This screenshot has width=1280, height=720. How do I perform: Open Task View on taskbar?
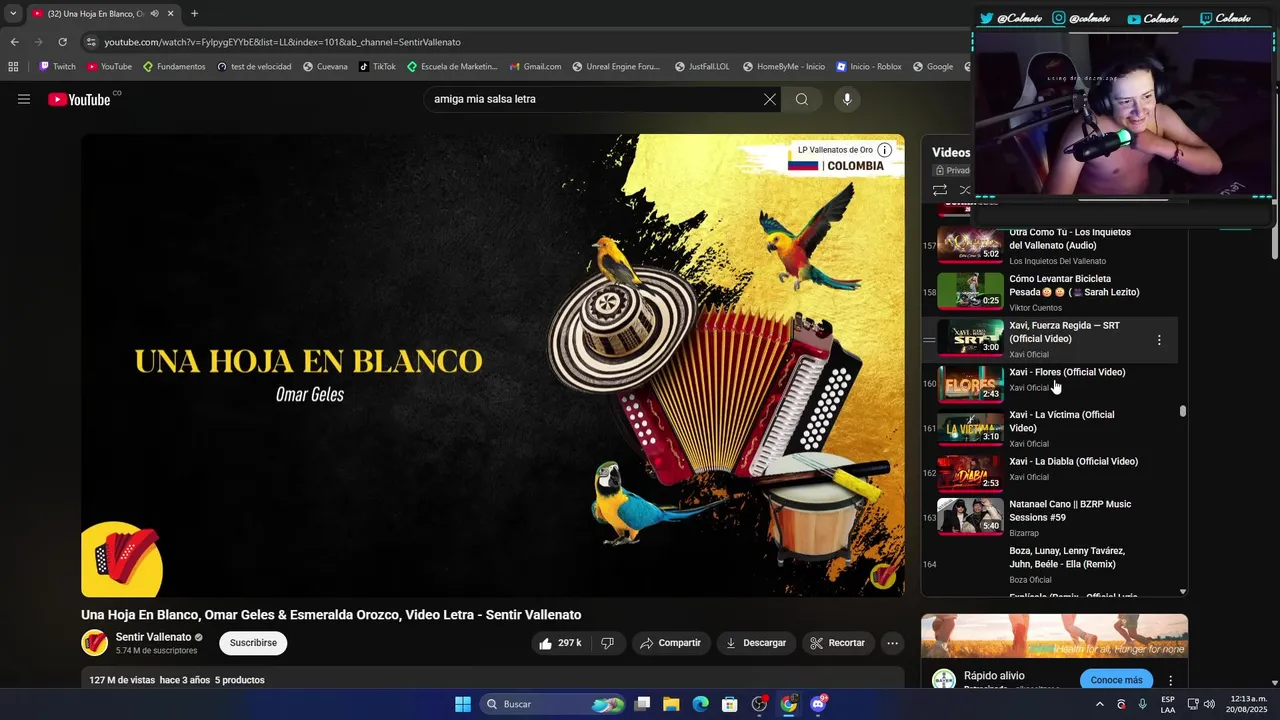point(643,704)
